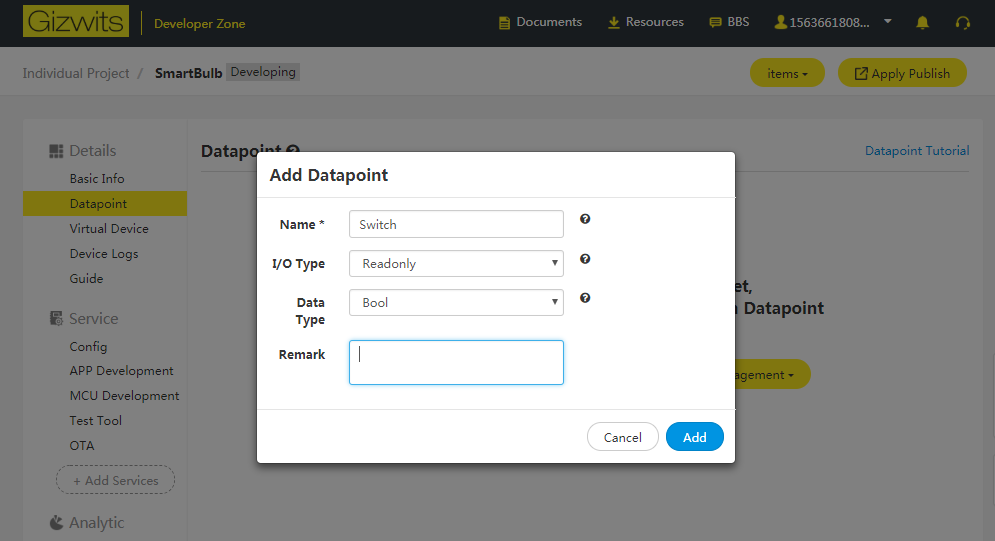Open OTA service page
Screen dimensions: 995x541
point(82,445)
